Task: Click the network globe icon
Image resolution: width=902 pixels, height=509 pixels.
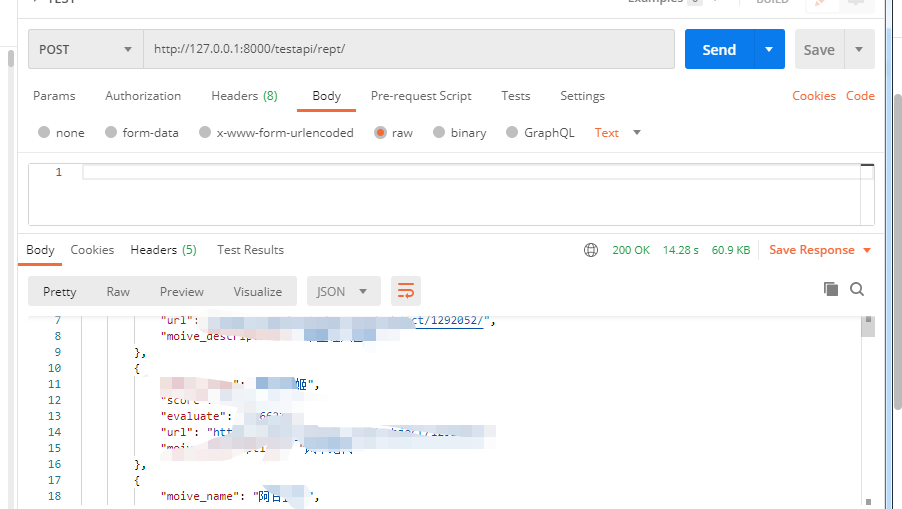Action: pos(591,250)
